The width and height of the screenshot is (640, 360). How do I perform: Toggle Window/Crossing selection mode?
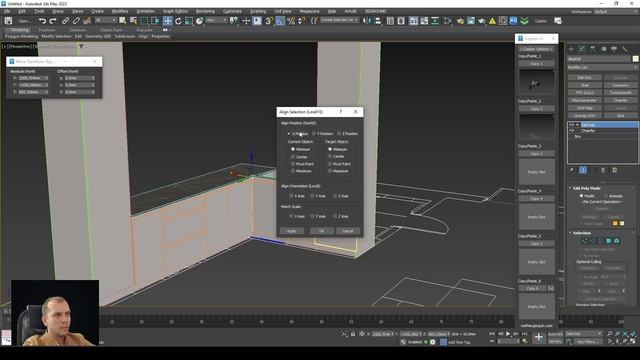[155, 20]
